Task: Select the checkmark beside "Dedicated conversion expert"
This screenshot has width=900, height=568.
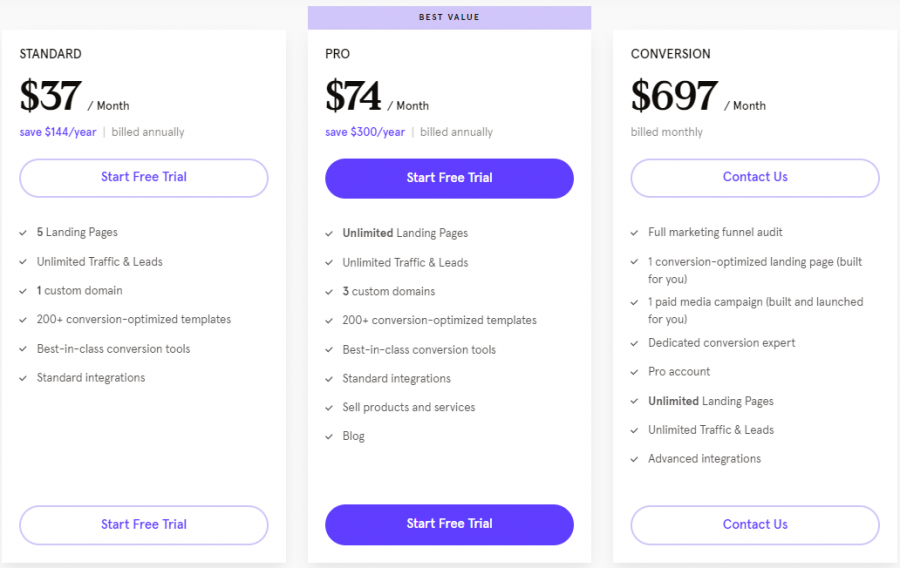Action: 635,344
